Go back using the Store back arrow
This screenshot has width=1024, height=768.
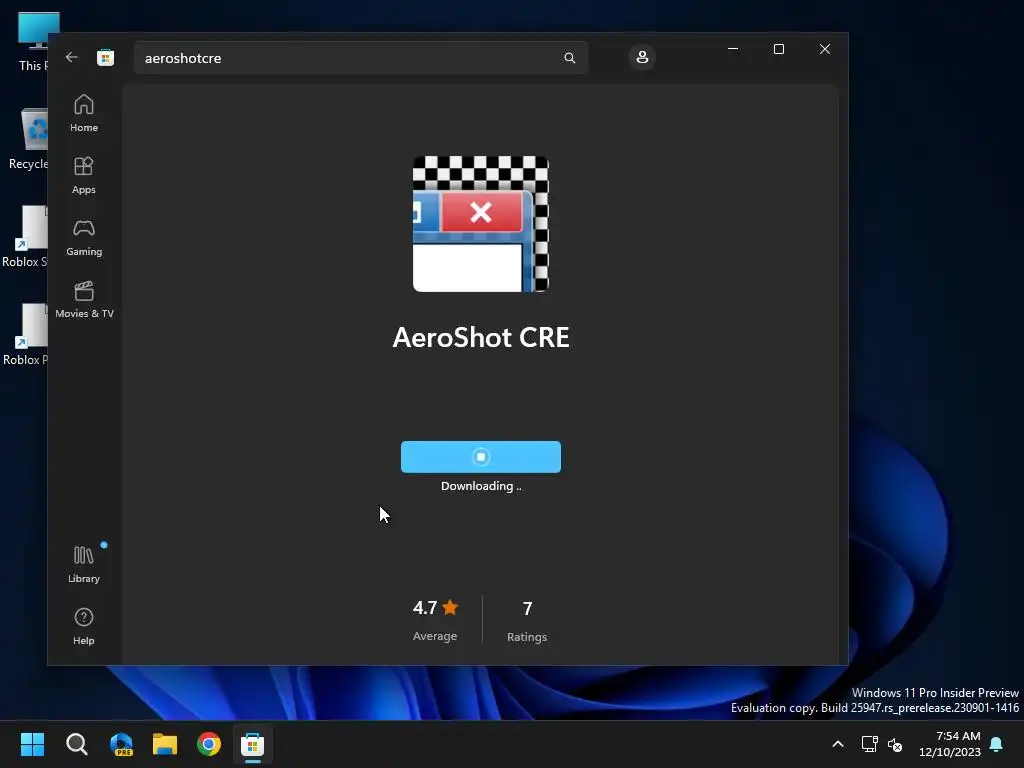[x=72, y=57]
